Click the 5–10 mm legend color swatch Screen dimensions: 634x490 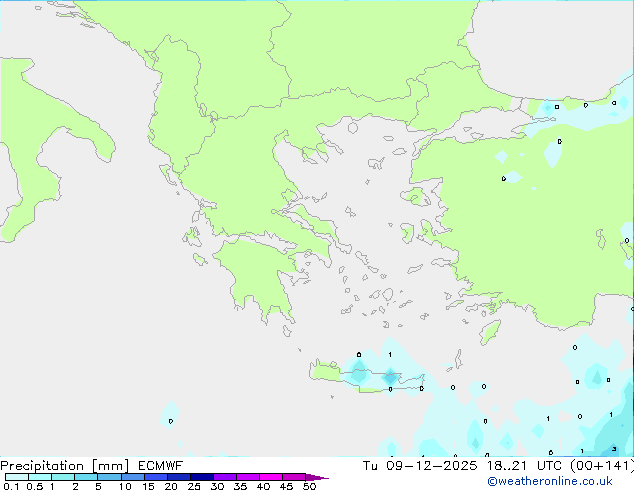tap(109, 477)
